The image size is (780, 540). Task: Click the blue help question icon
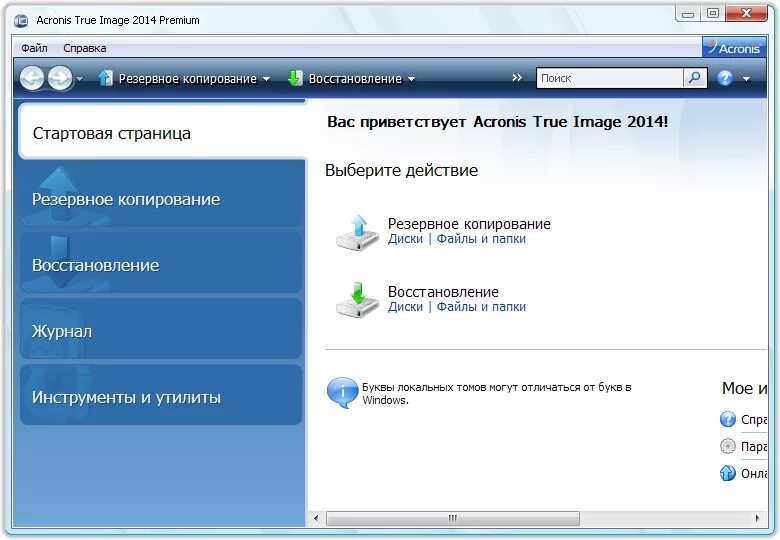[725, 78]
